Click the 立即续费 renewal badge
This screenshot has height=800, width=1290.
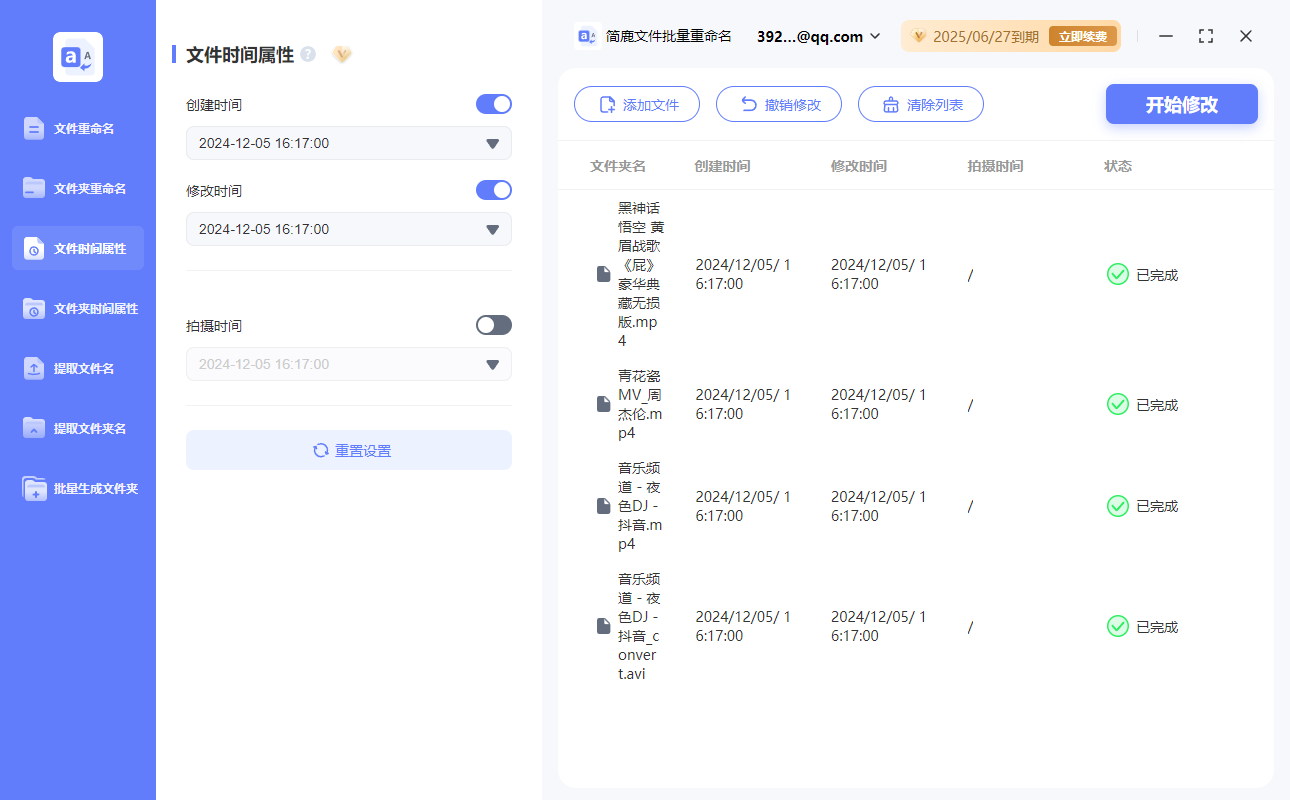[x=1082, y=35]
